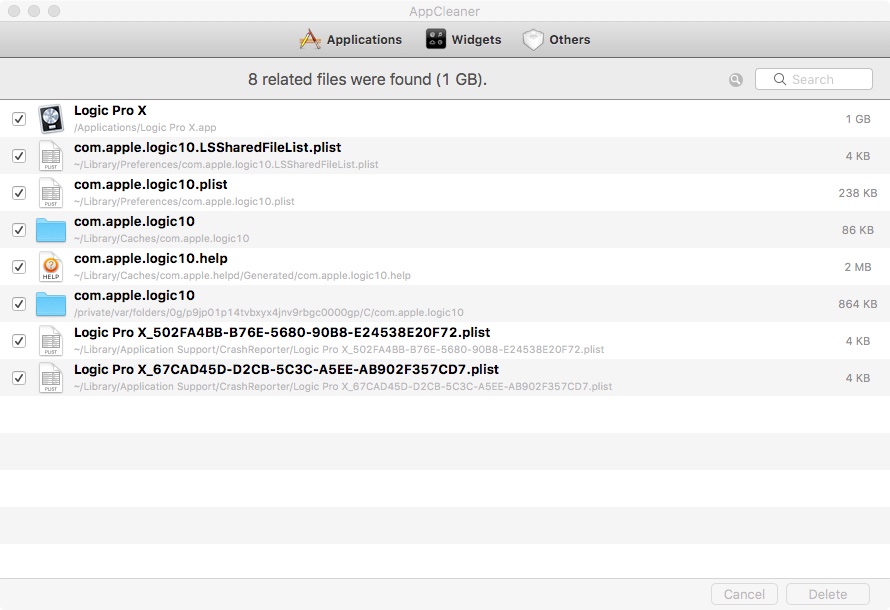Zoom the AppCleaner window
Image resolution: width=890 pixels, height=610 pixels.
point(54,11)
